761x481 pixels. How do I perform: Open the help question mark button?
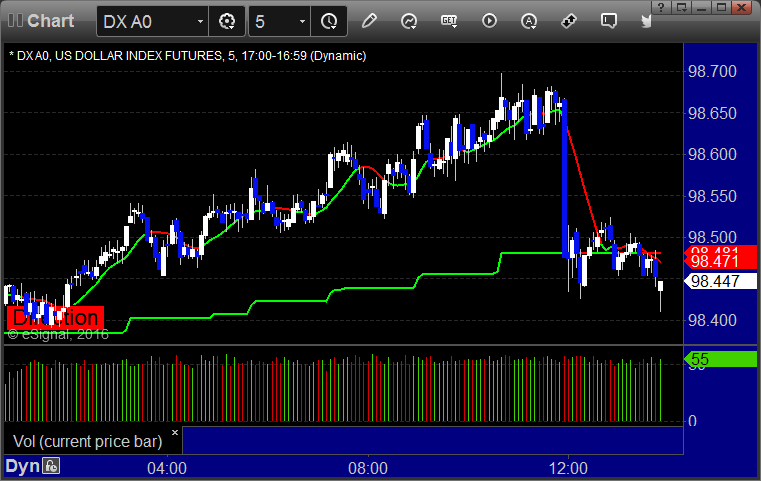click(x=661, y=7)
